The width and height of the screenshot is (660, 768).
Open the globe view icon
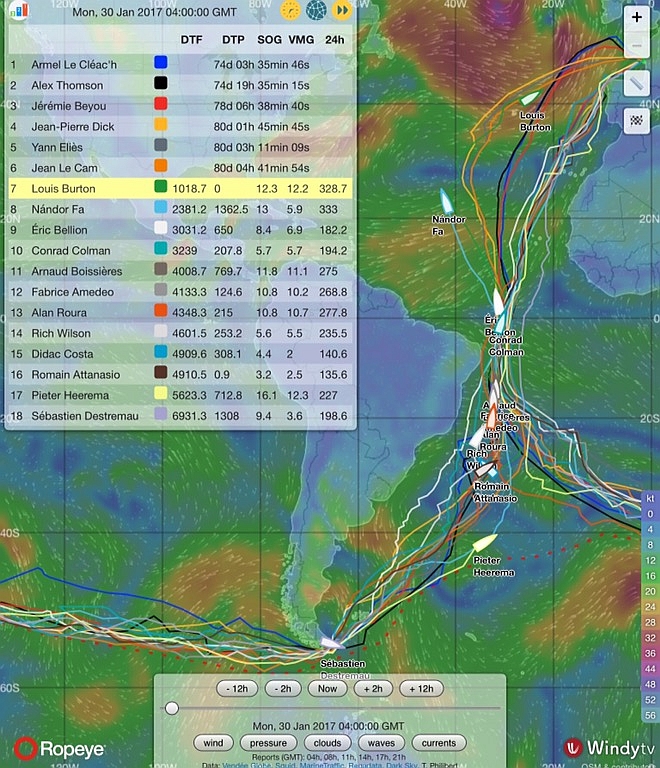point(316,11)
